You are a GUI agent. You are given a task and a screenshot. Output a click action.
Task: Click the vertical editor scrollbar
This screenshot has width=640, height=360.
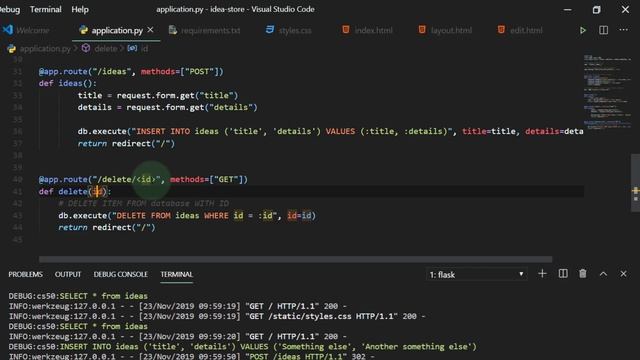pos(635,183)
